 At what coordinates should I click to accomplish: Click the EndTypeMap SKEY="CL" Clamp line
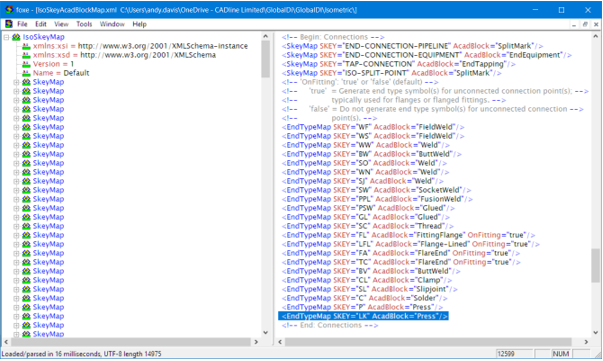[x=367, y=280]
